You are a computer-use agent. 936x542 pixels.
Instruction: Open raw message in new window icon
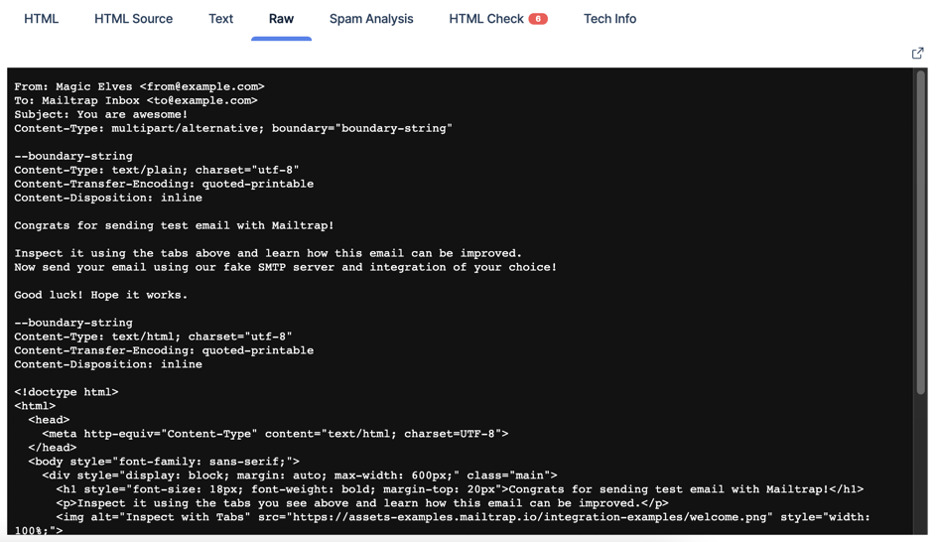click(x=917, y=54)
